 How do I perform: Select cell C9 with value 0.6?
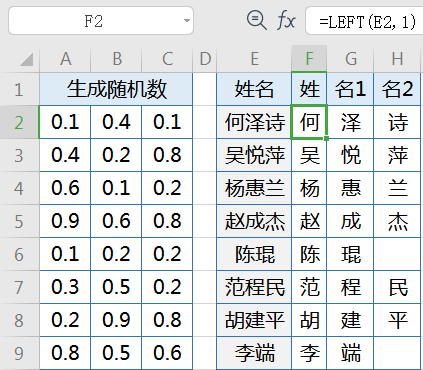tap(167, 353)
